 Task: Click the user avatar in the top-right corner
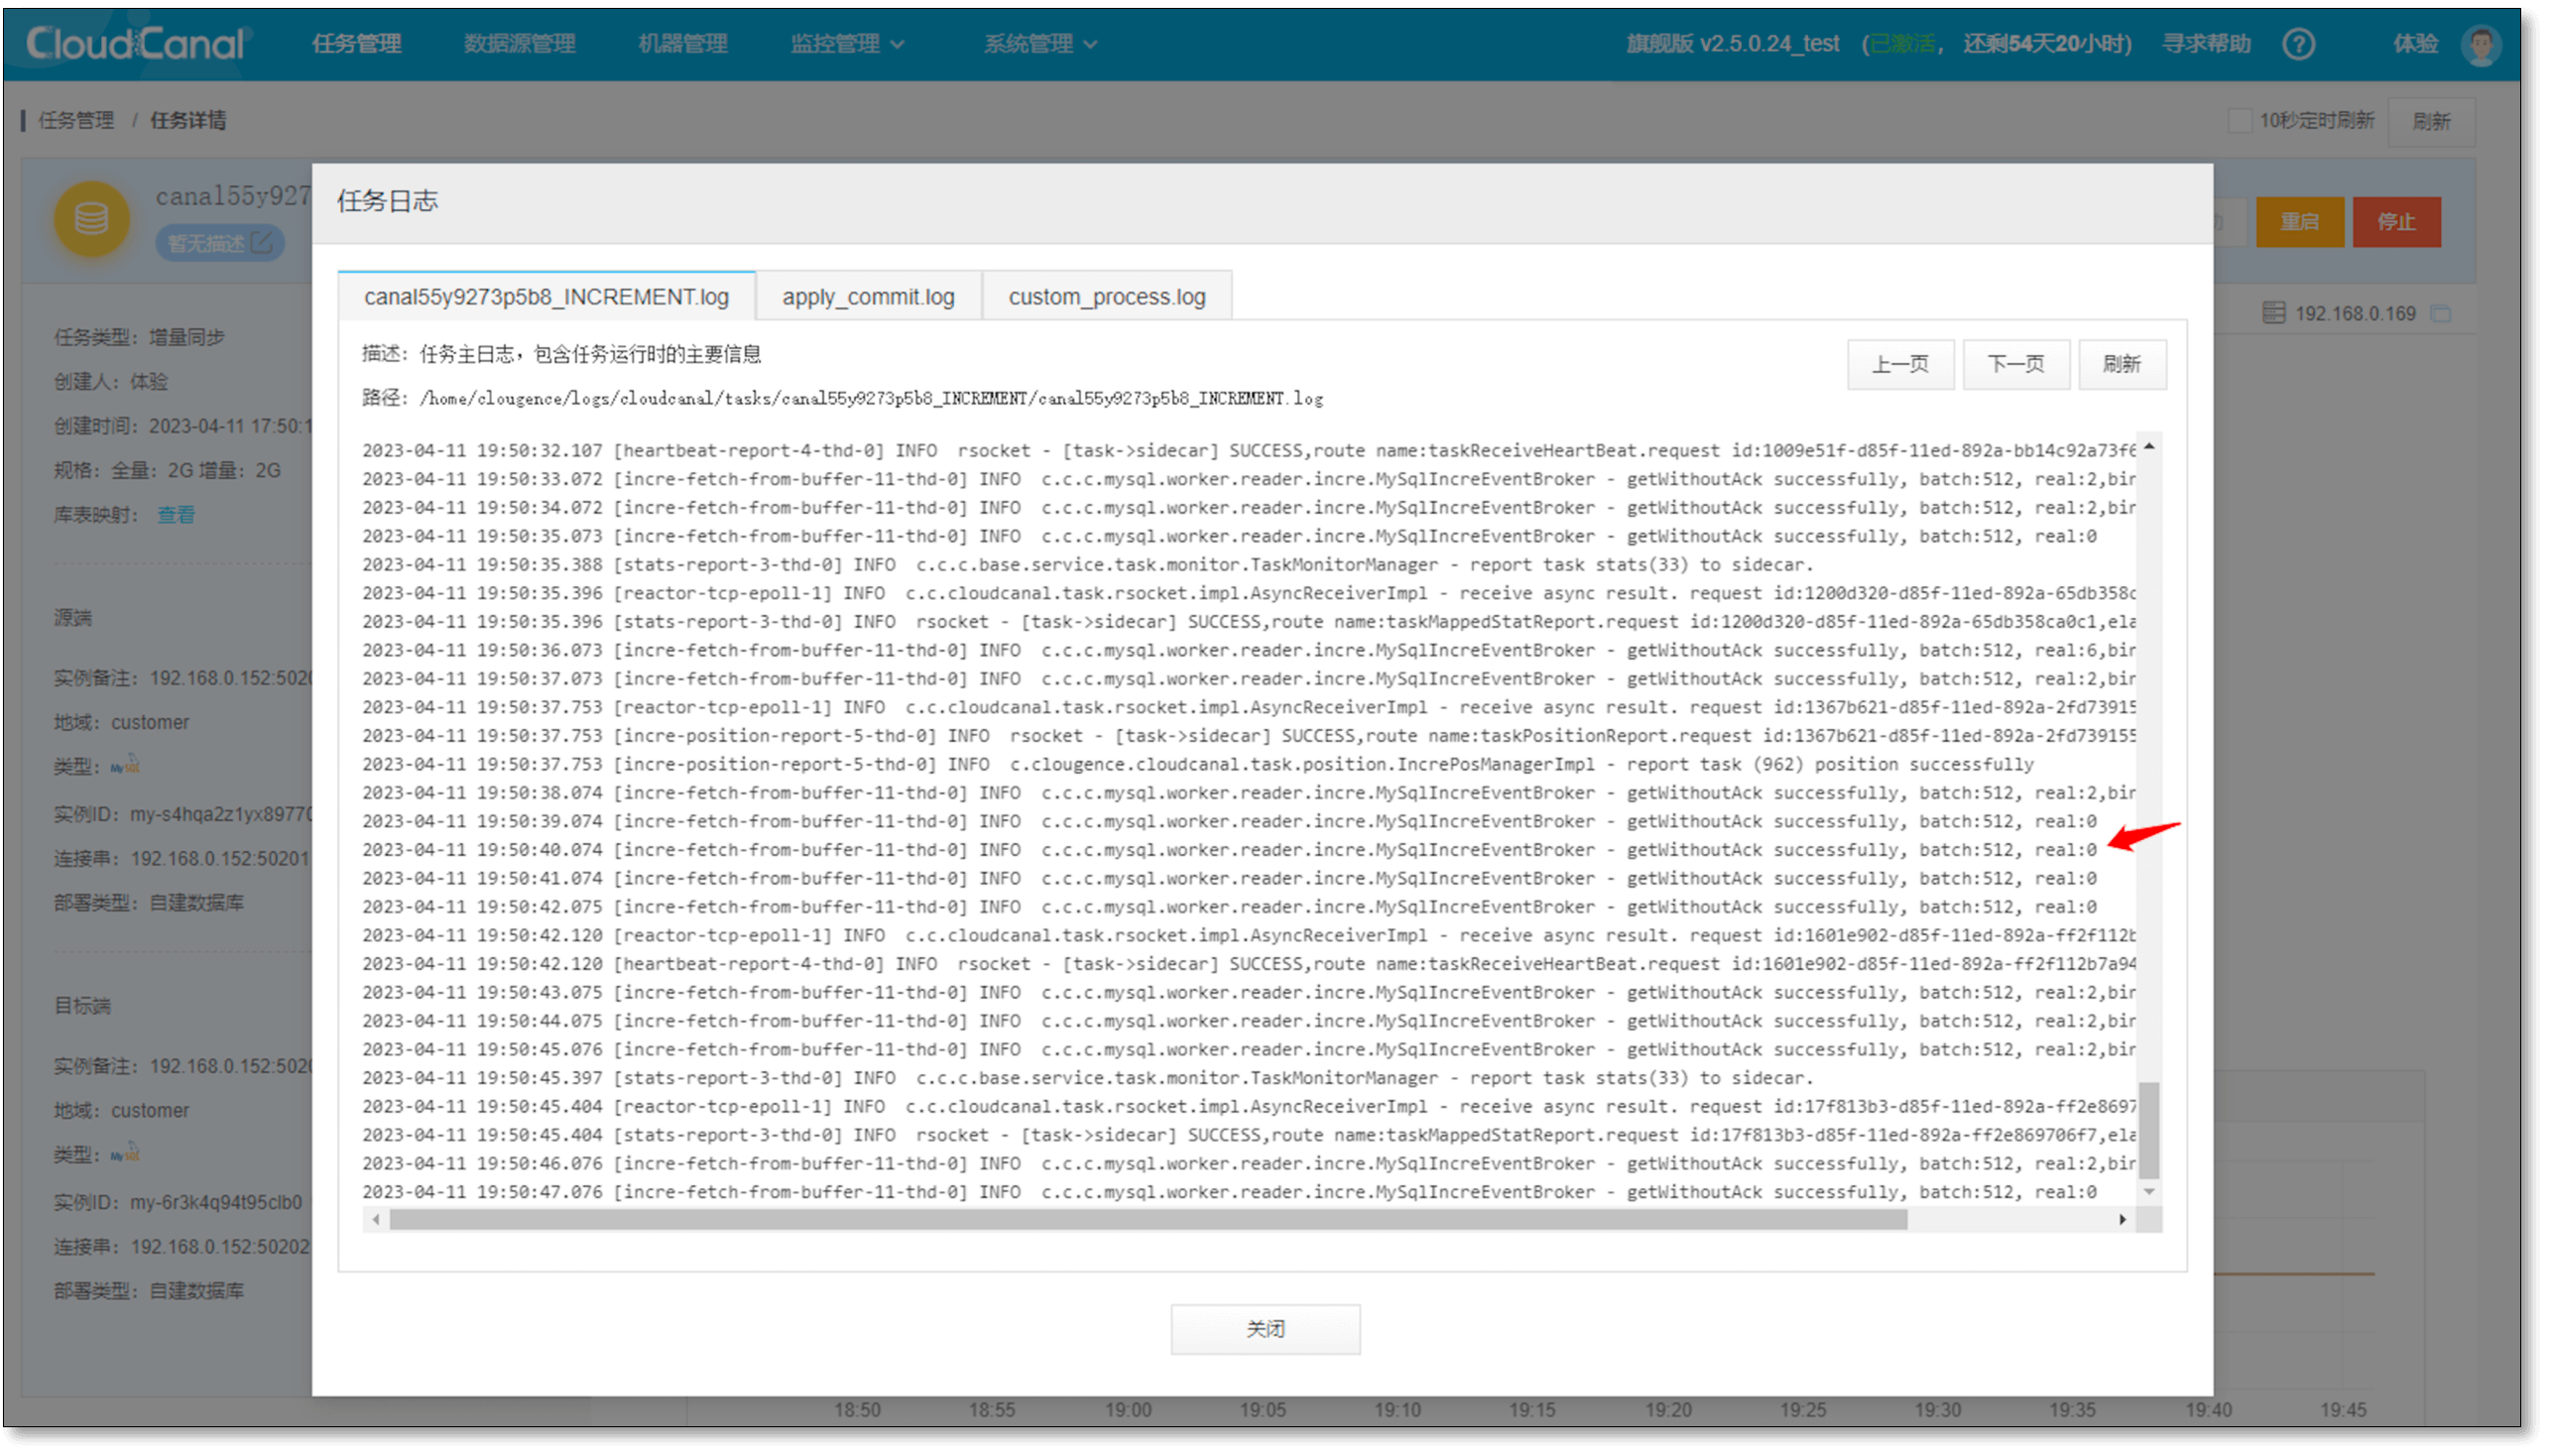pyautogui.click(x=2482, y=43)
